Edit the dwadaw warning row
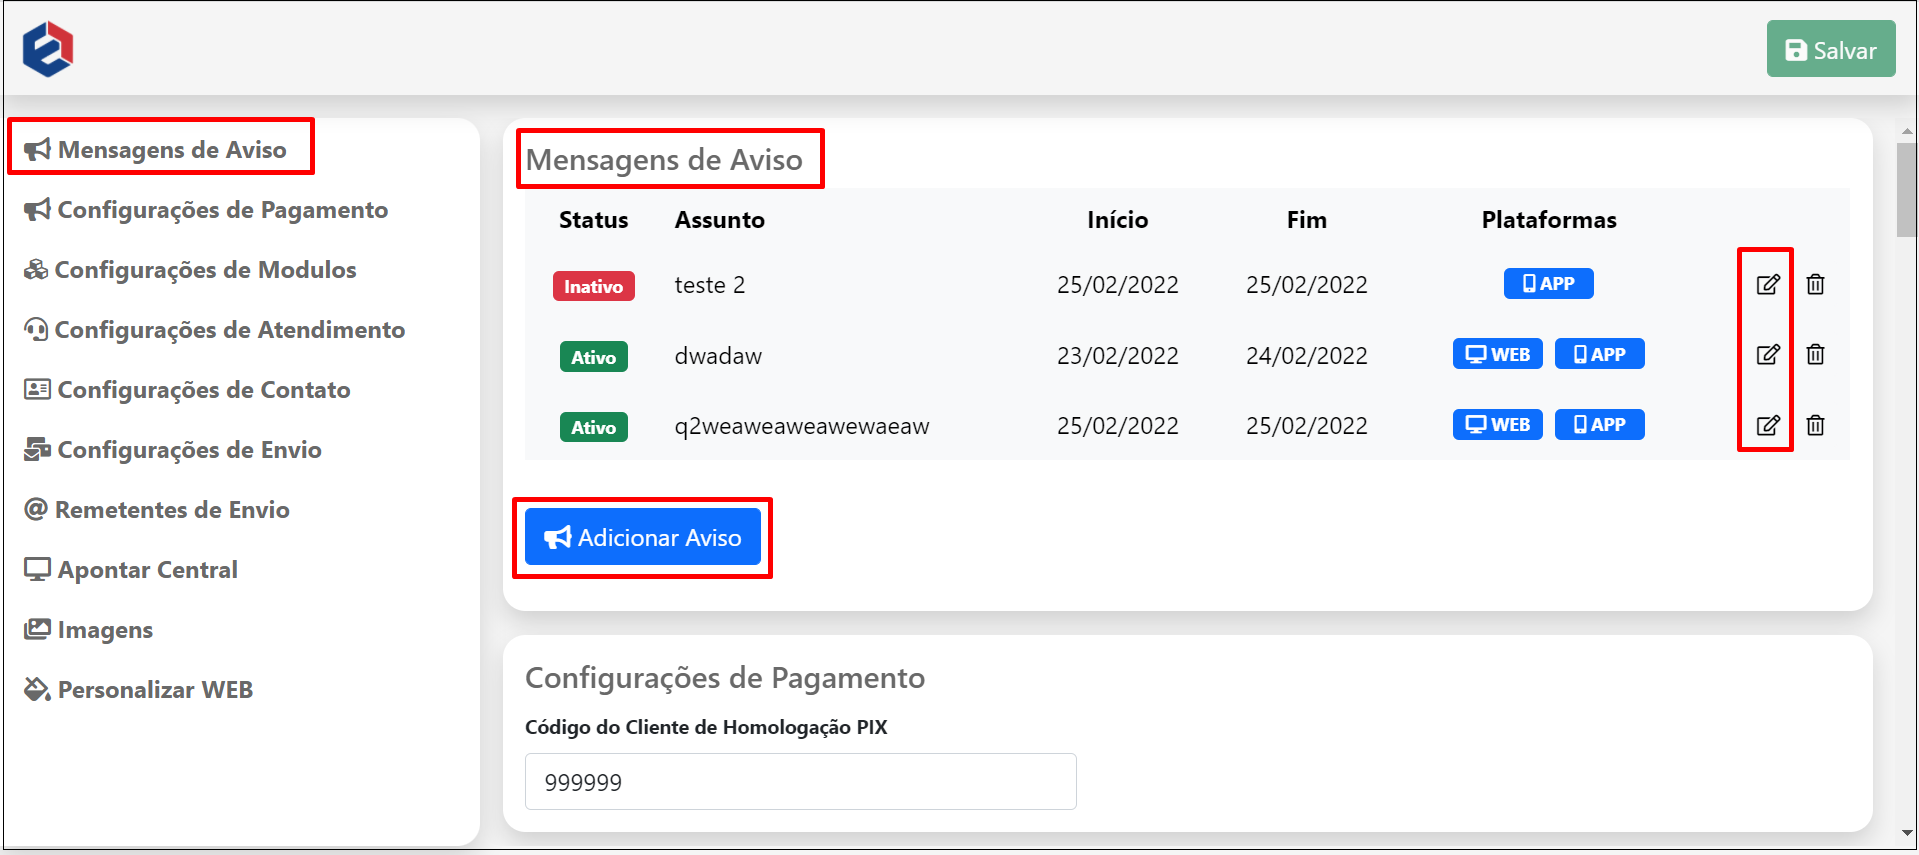Viewport: 1919px width, 855px height. point(1767,355)
